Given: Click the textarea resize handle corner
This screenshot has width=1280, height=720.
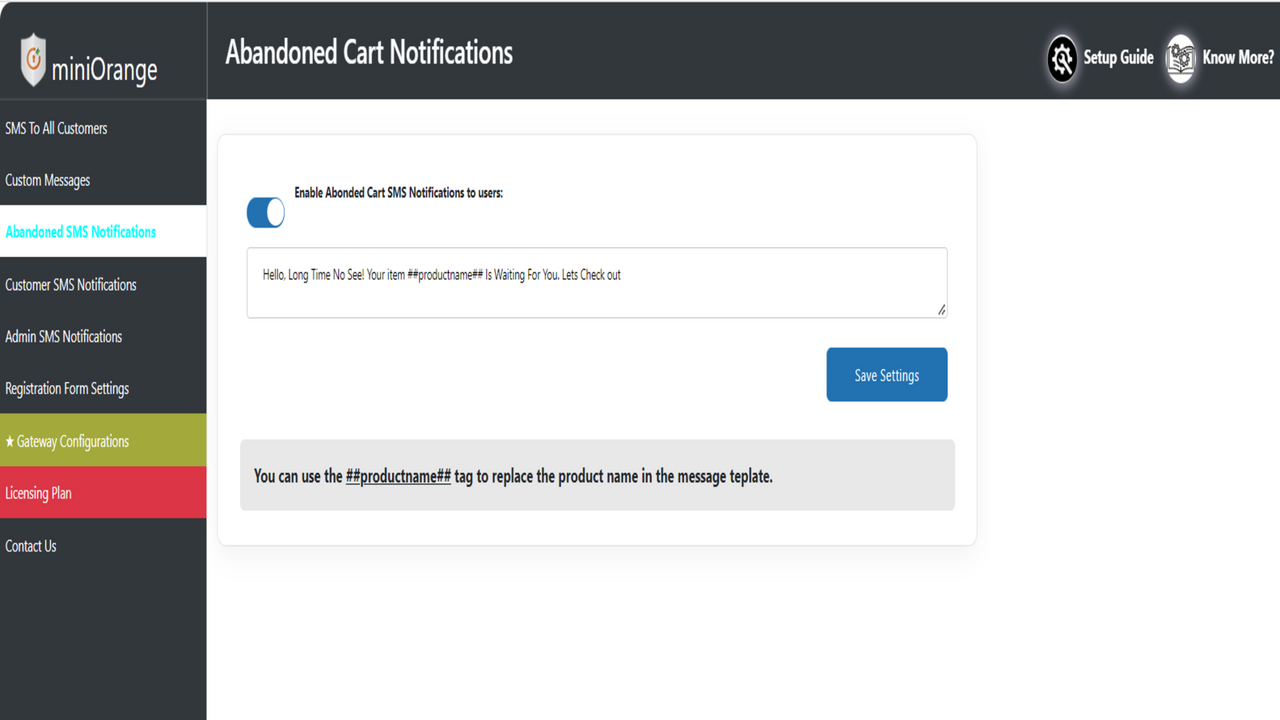Looking at the screenshot, I should coord(941,311).
